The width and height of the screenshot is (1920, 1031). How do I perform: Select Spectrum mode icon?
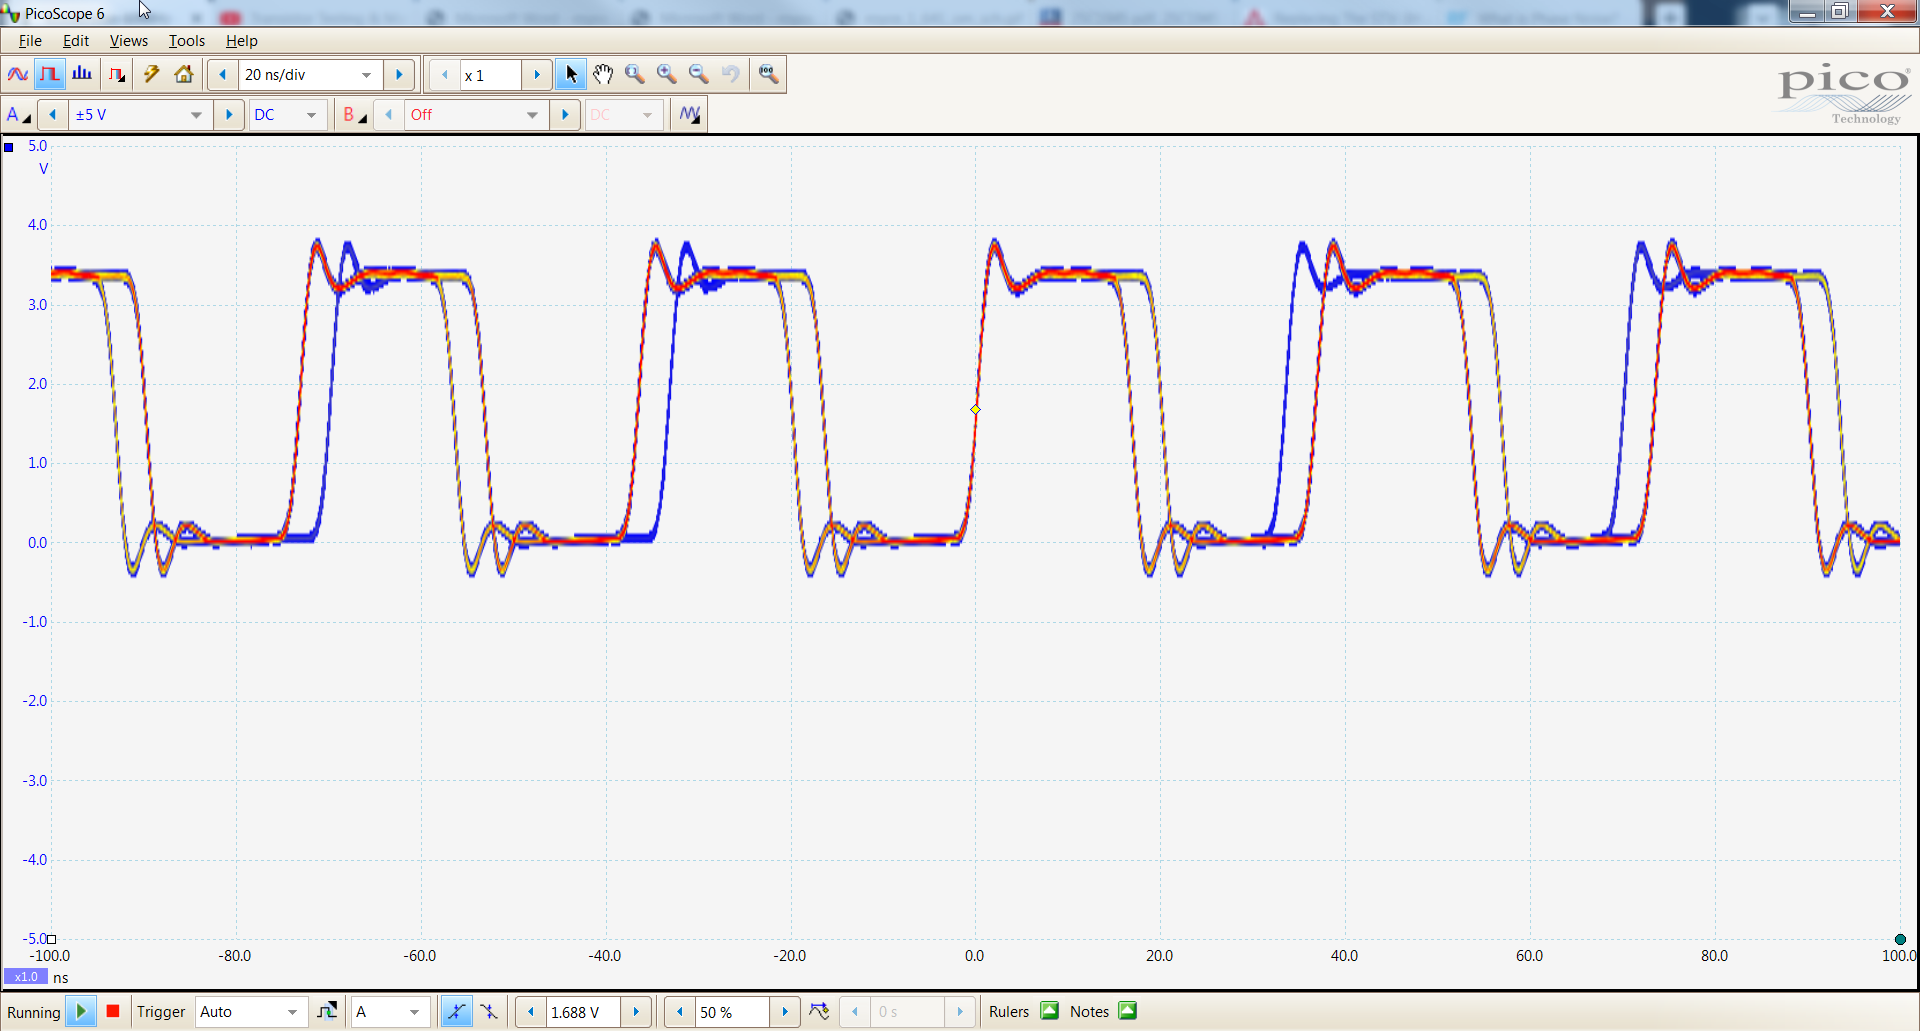[x=82, y=75]
